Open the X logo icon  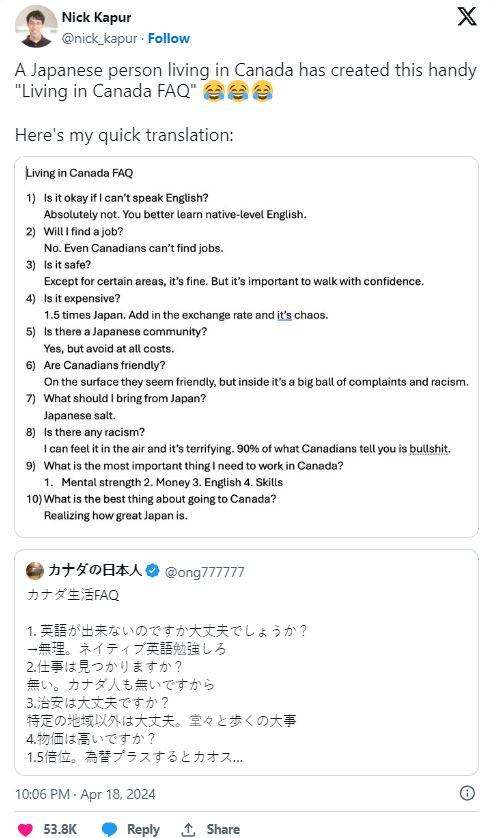pos(467,17)
